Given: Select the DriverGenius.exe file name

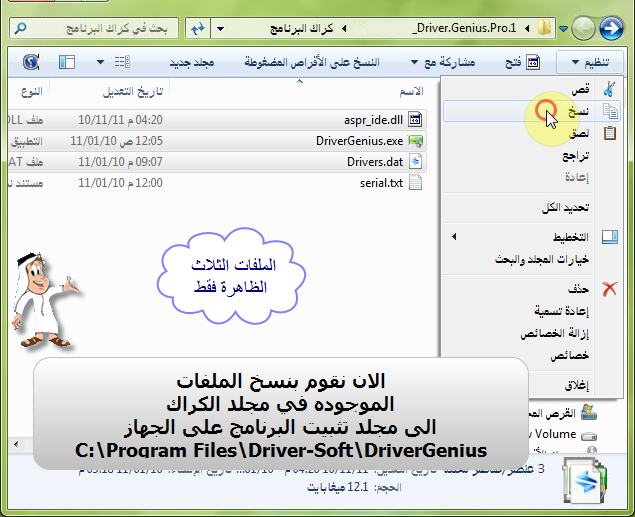Looking at the screenshot, I should click(360, 141).
